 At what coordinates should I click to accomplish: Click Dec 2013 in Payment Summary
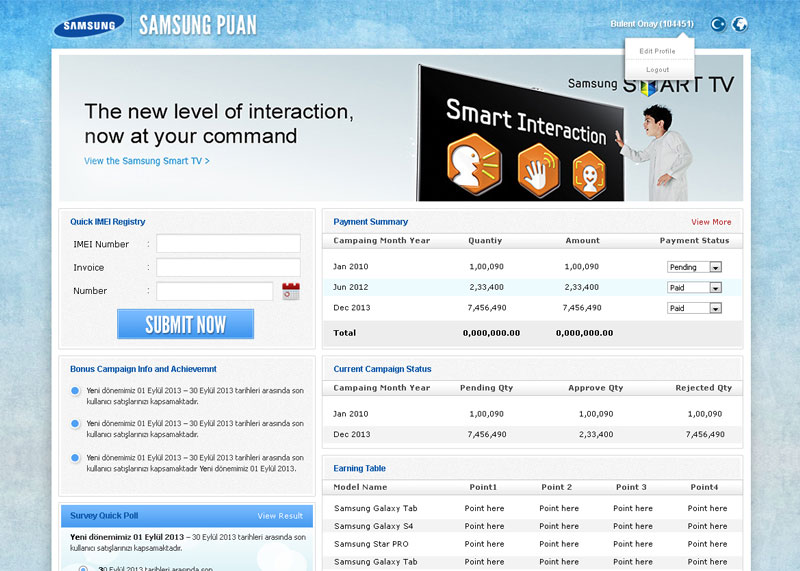(352, 308)
